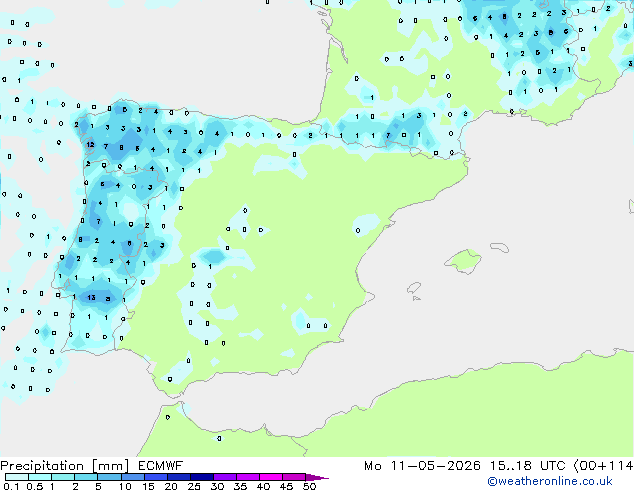
Task: Open the weatheronline.co.uk copyright link
Action: pos(550,481)
